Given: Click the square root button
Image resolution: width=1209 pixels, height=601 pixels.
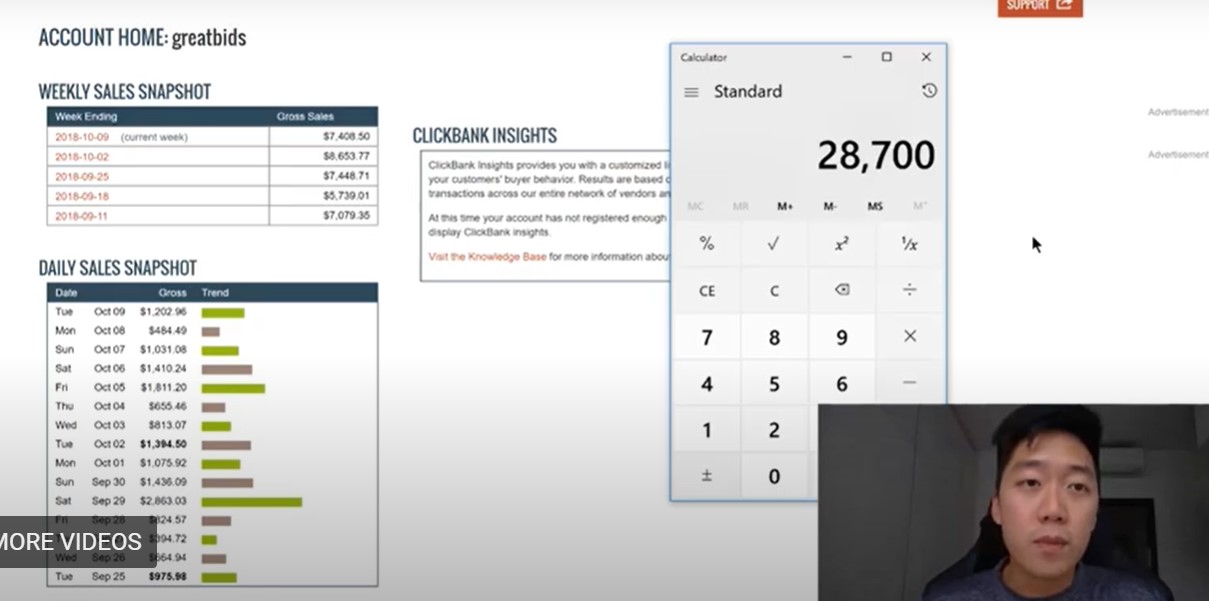Looking at the screenshot, I should [773, 244].
